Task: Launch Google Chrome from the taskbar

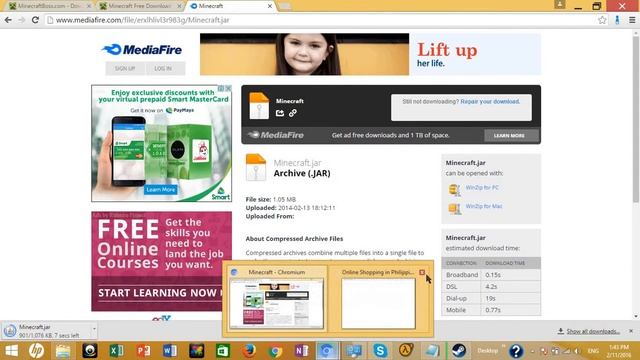Action: pyautogui.click(x=276, y=351)
